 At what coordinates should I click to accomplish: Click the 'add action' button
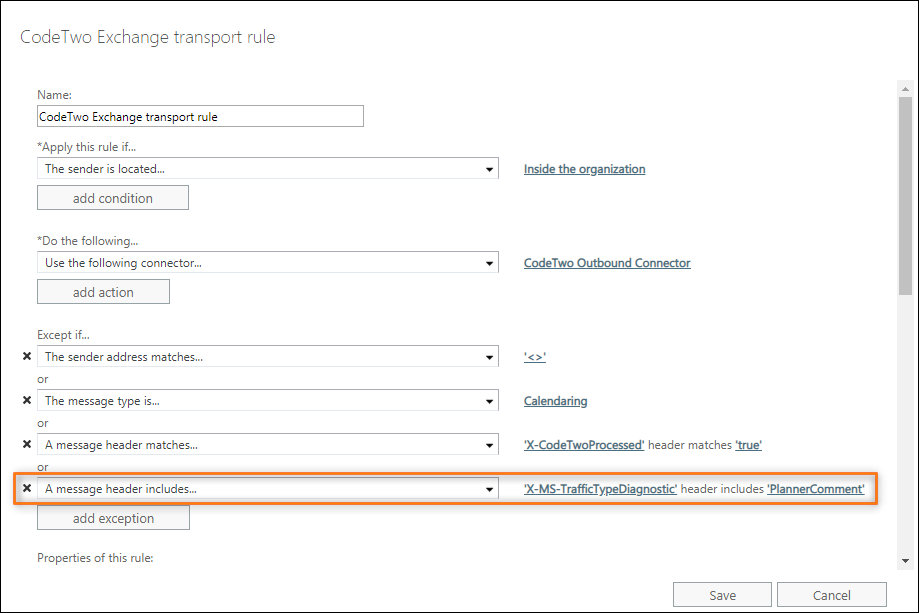coord(103,291)
